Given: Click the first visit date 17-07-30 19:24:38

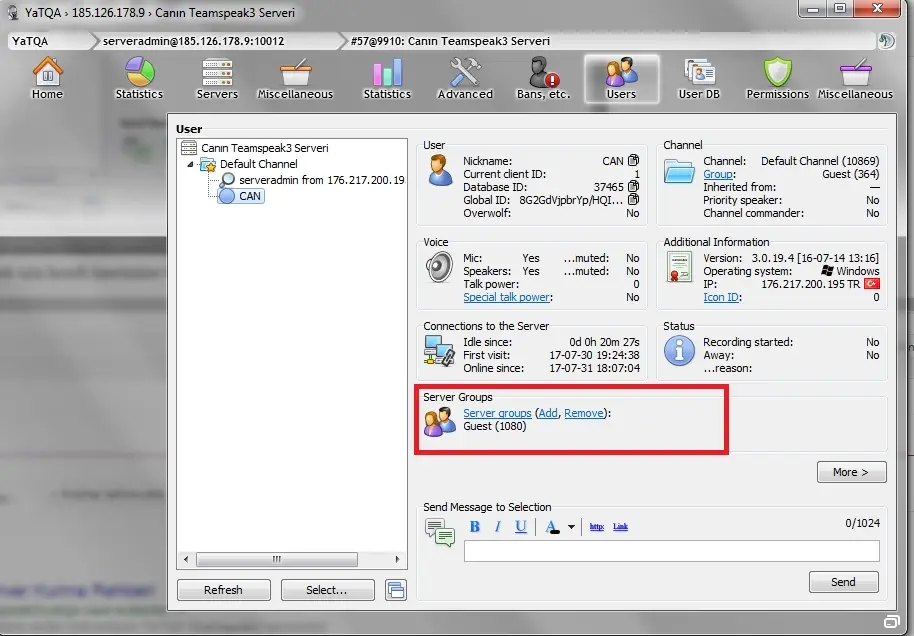Looking at the screenshot, I should pos(595,355).
